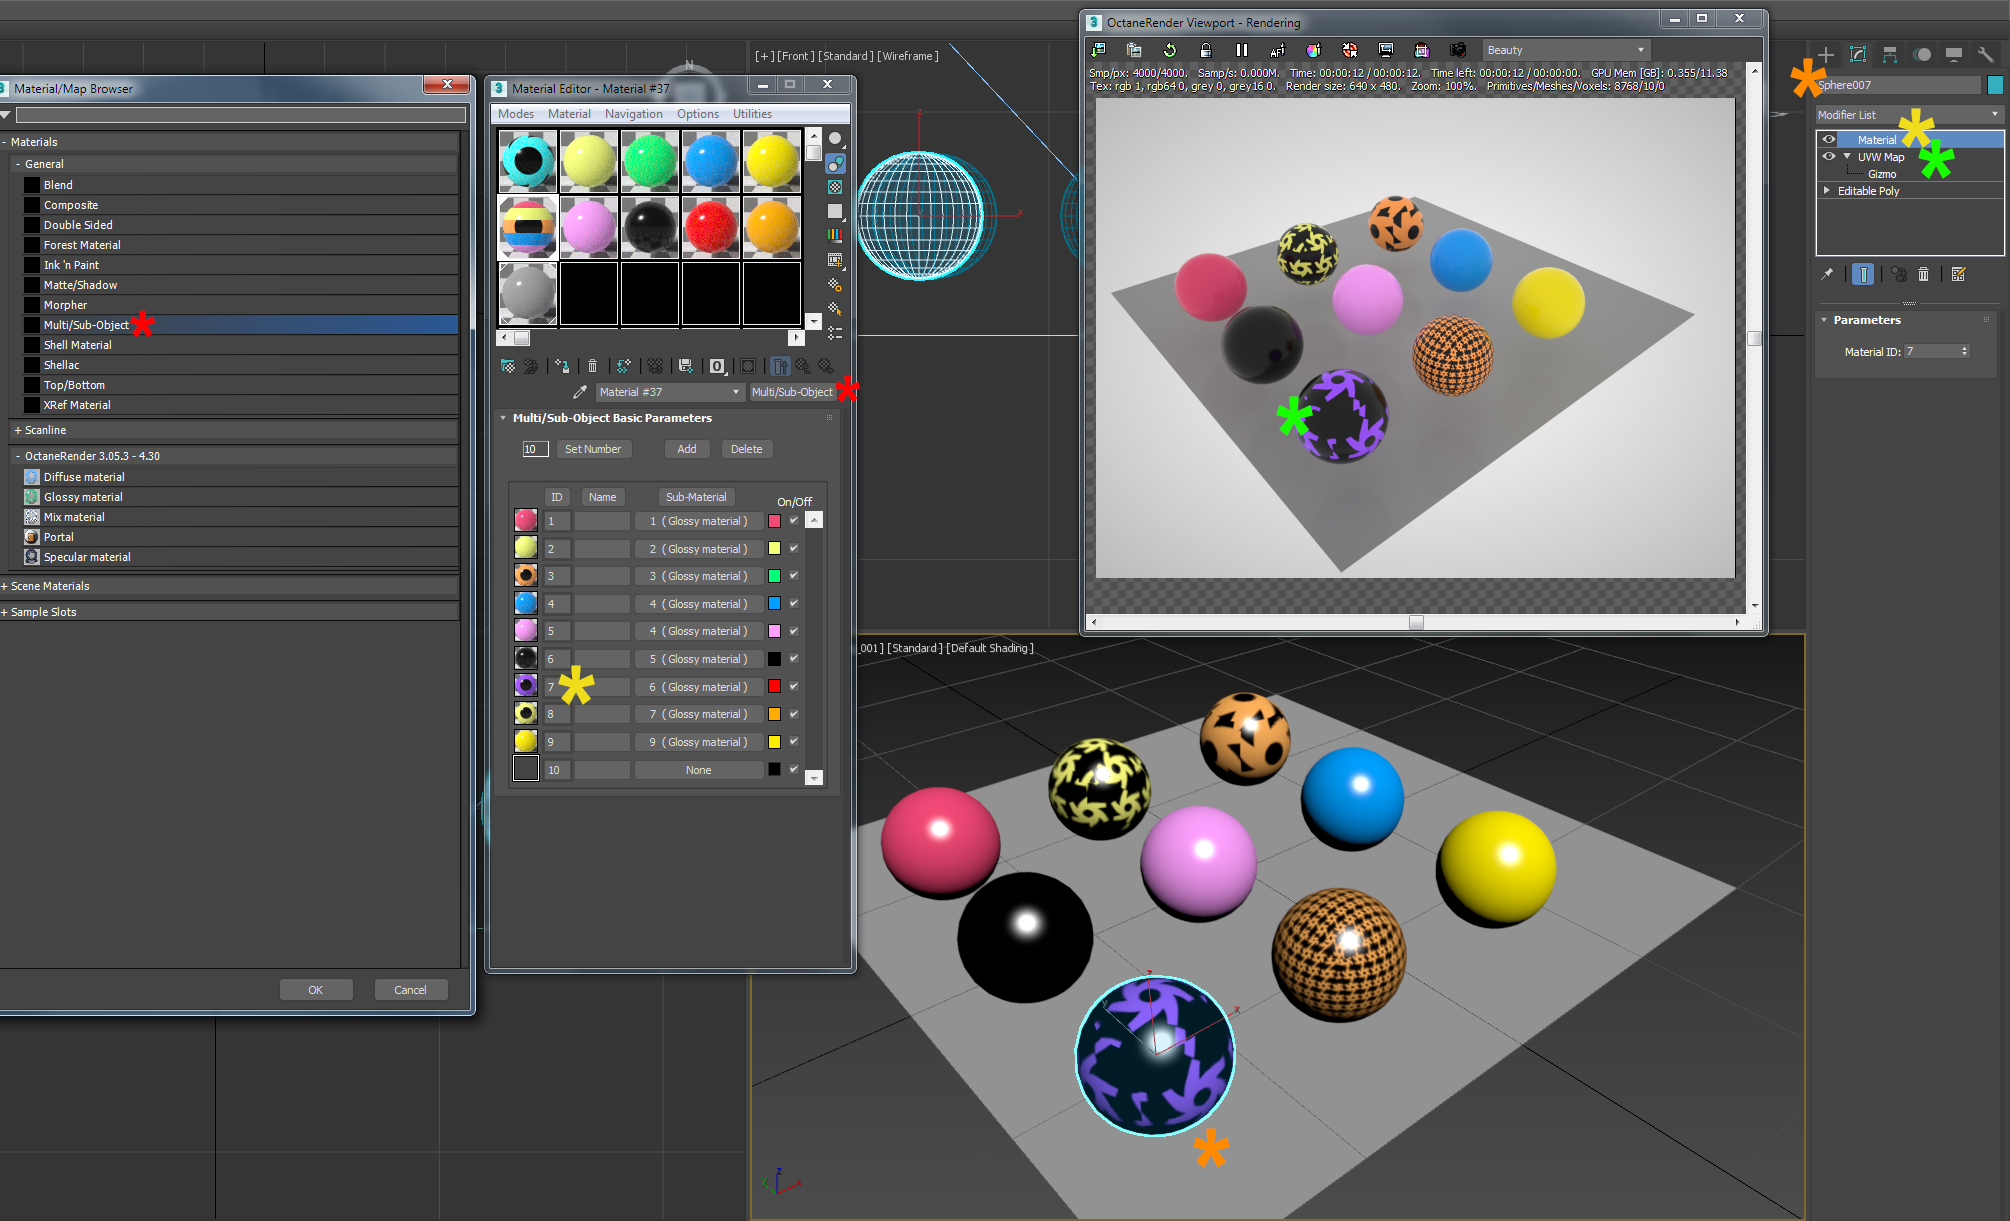
Task: Open the Utilities menu in Material Editor
Action: [x=752, y=114]
